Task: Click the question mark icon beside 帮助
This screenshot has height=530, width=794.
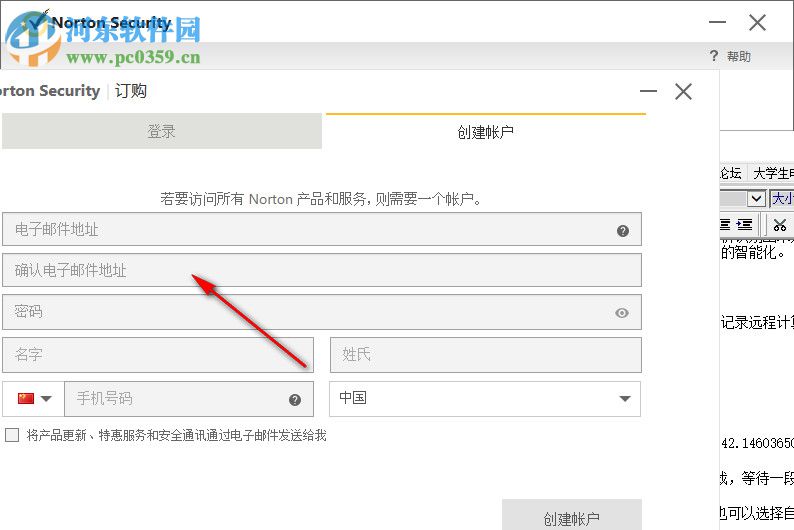Action: [714, 56]
